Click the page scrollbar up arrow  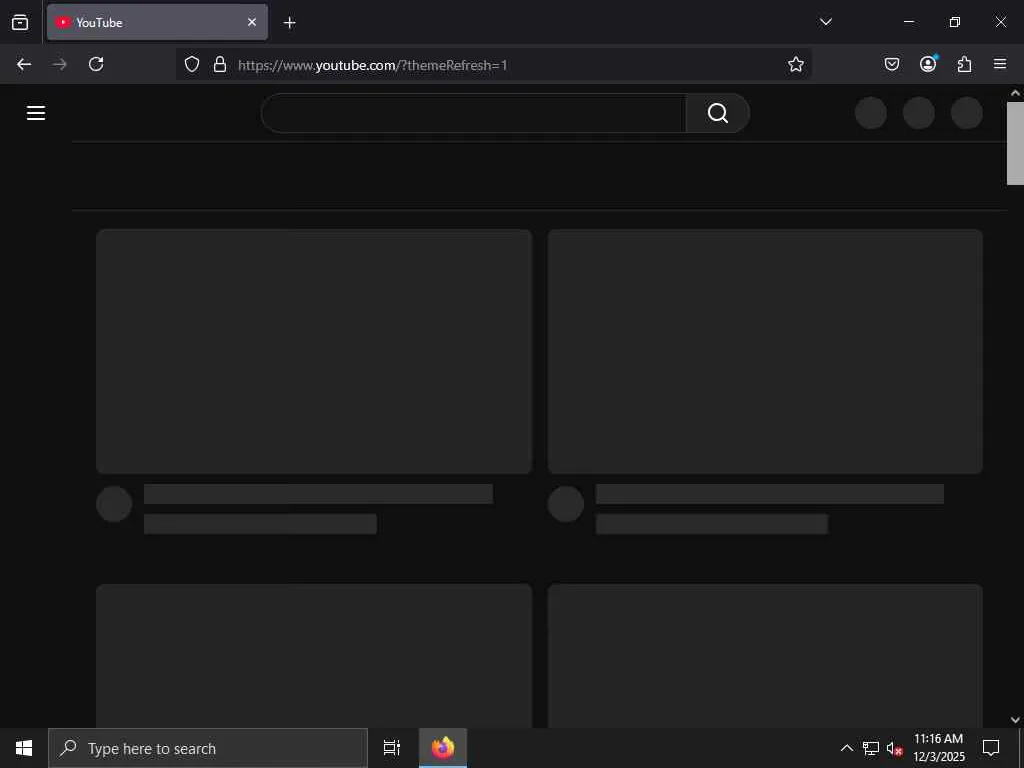pyautogui.click(x=1015, y=93)
